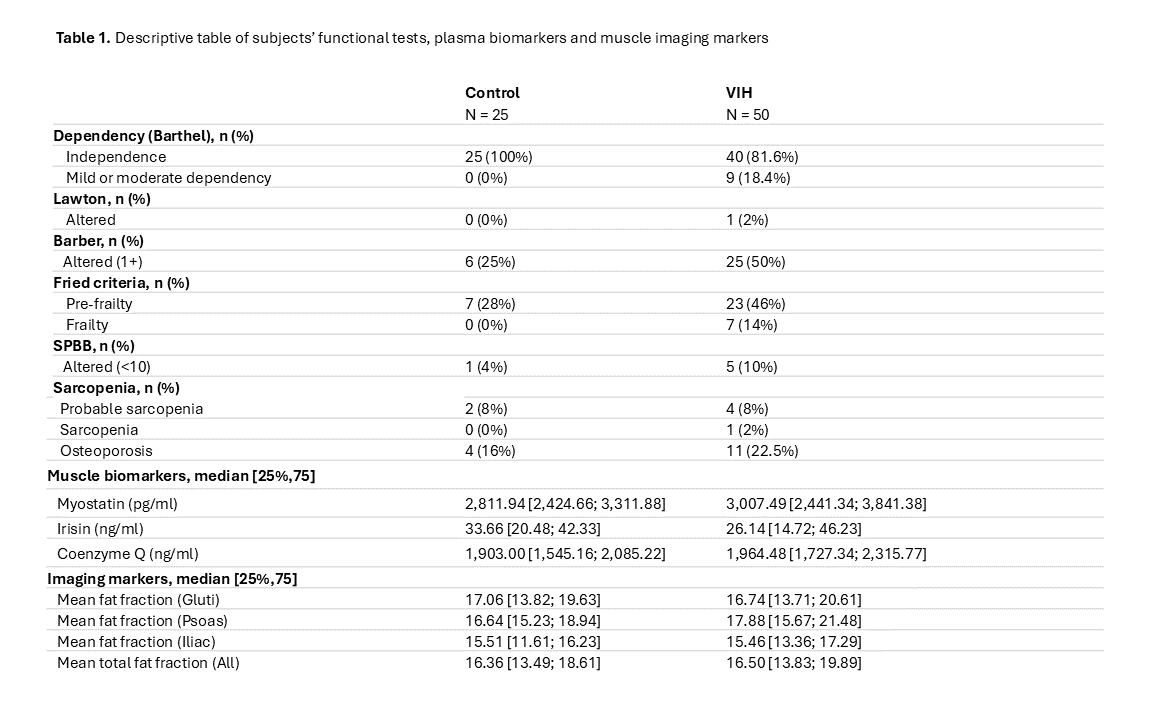Click the Osteoporosis VIH value 11 (22.5%)
This screenshot has width=1159, height=705.
pyautogui.click(x=762, y=452)
